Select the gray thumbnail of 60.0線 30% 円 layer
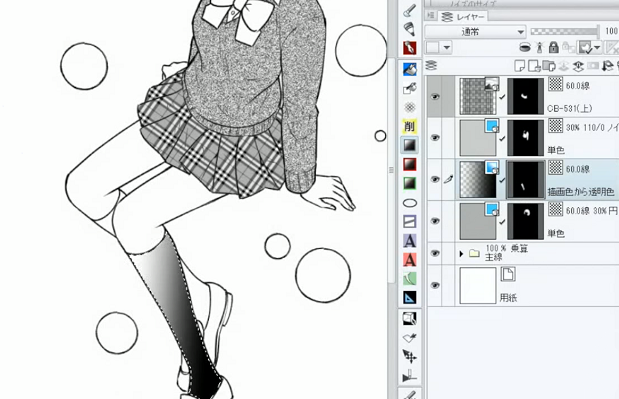 pos(478,221)
